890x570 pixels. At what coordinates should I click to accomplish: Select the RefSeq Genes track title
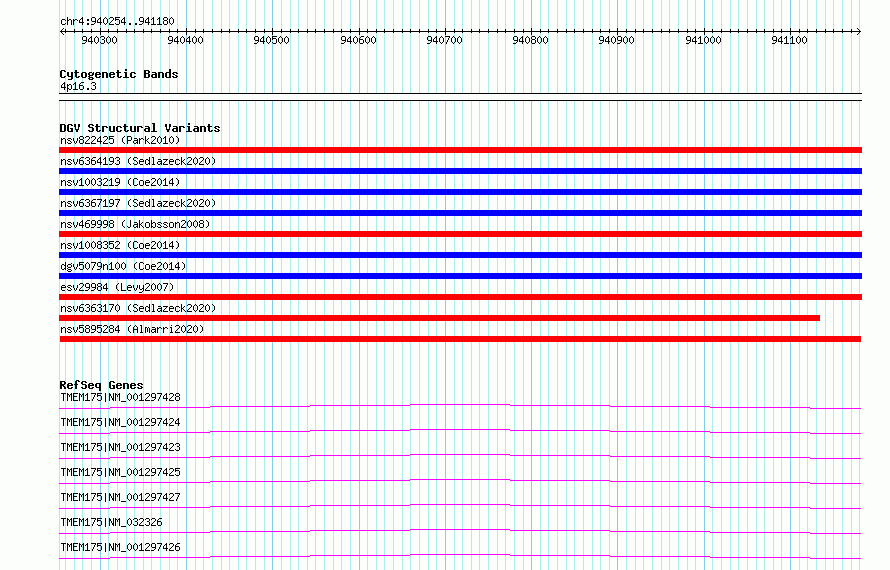(x=101, y=385)
